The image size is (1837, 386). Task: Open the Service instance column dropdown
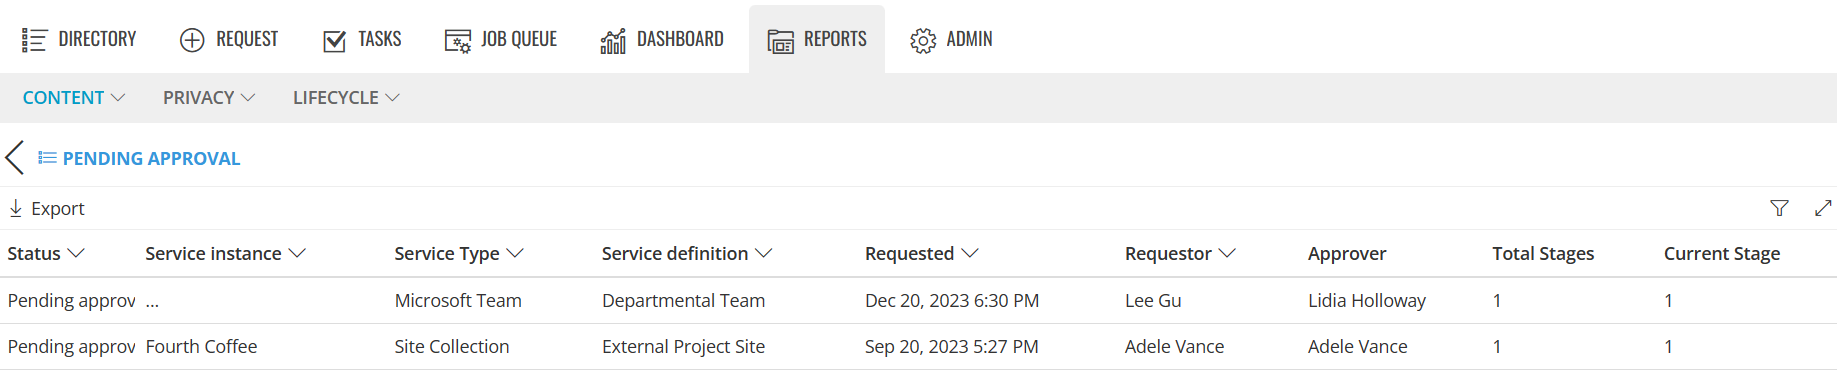[x=297, y=254]
